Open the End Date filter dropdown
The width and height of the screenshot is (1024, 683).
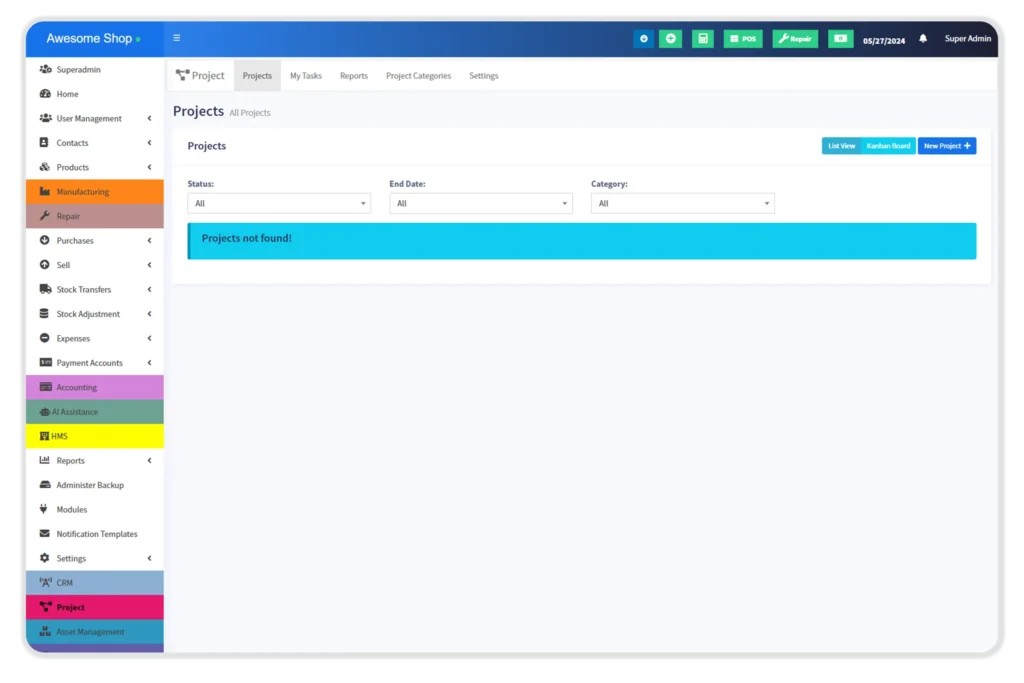[x=481, y=203]
